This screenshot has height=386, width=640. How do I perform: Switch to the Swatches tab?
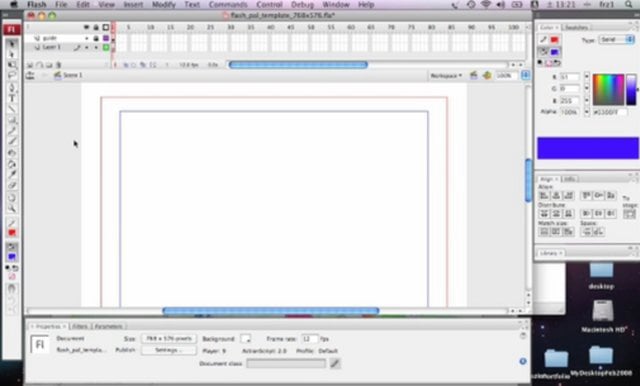point(576,27)
